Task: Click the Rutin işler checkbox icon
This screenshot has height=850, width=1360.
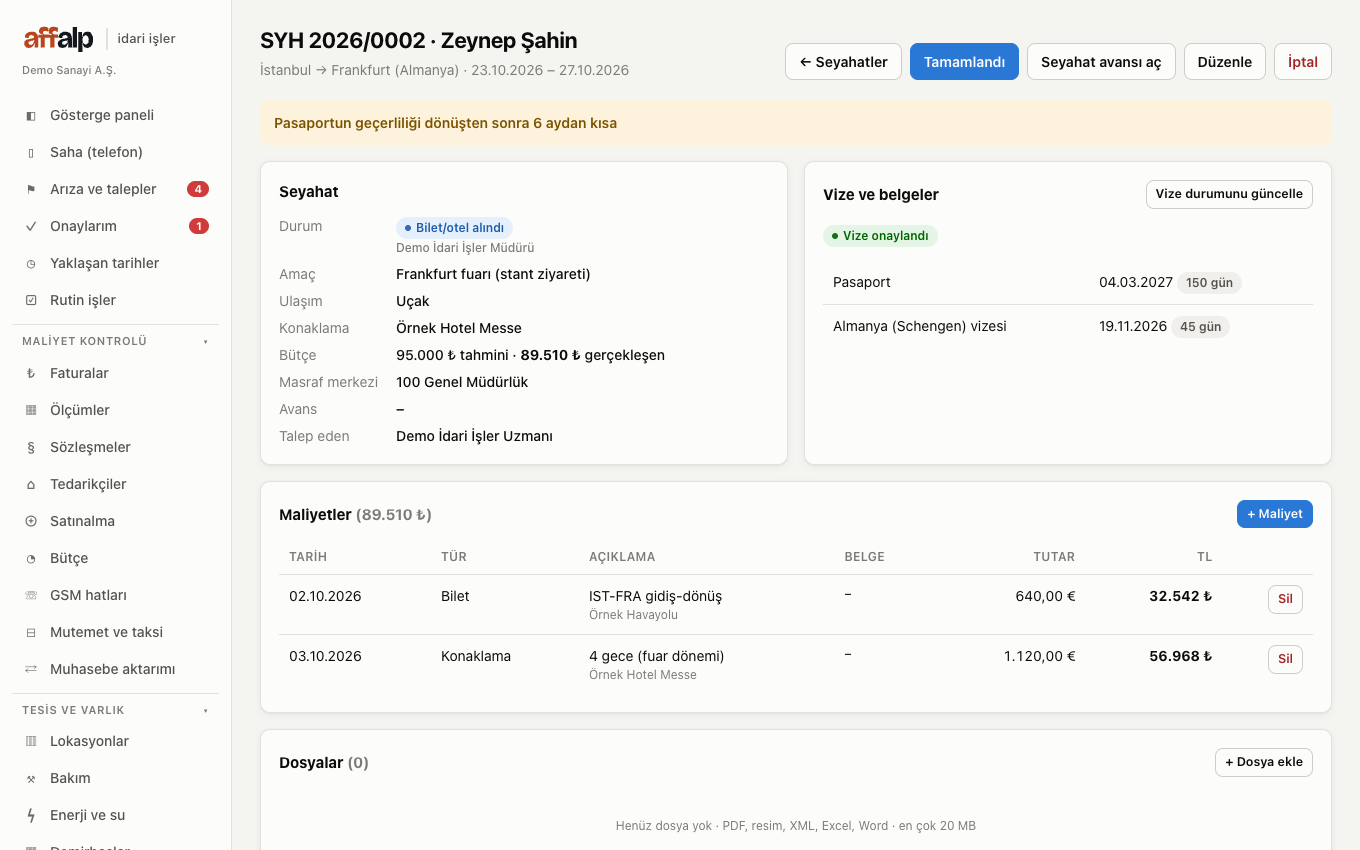Action: pos(31,300)
